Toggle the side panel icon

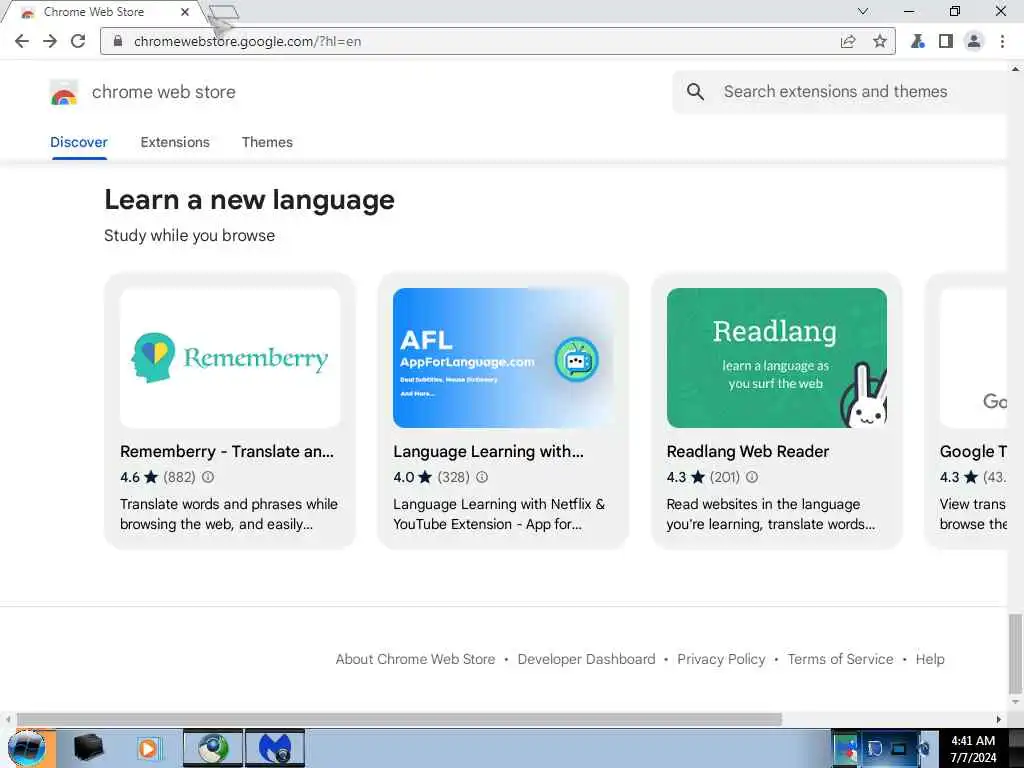[x=946, y=42]
